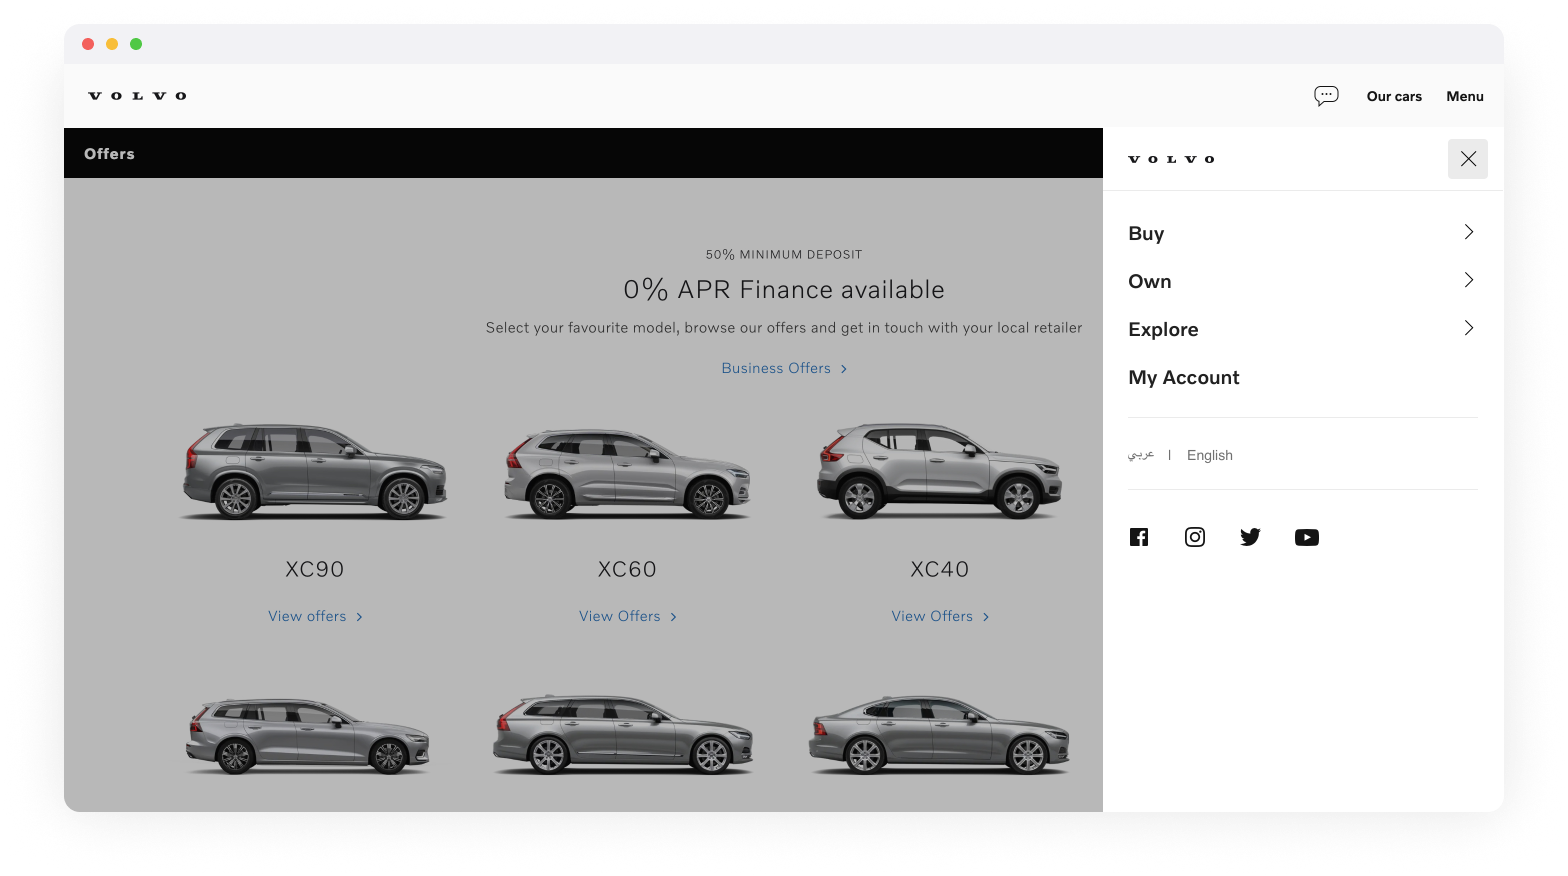Open the chat speech bubble icon

click(x=1326, y=96)
